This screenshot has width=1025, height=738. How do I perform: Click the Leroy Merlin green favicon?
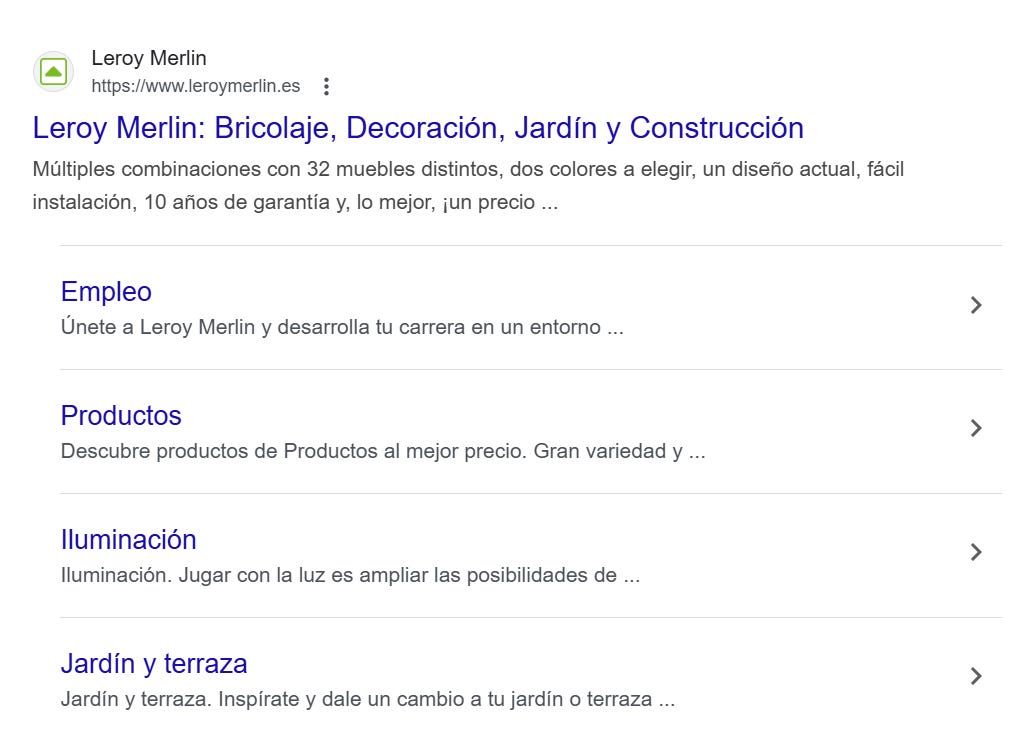point(53,71)
